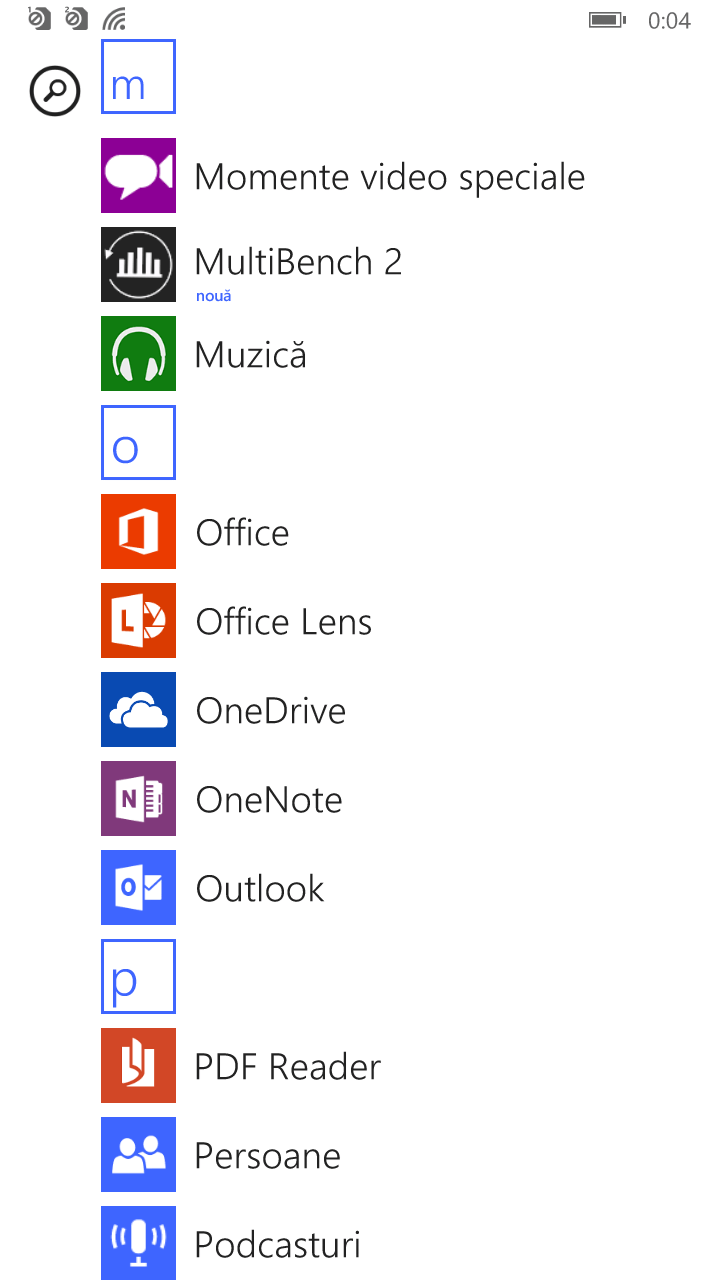The image size is (720, 1280).
Task: Open the Office Lens icon
Action: (x=138, y=621)
